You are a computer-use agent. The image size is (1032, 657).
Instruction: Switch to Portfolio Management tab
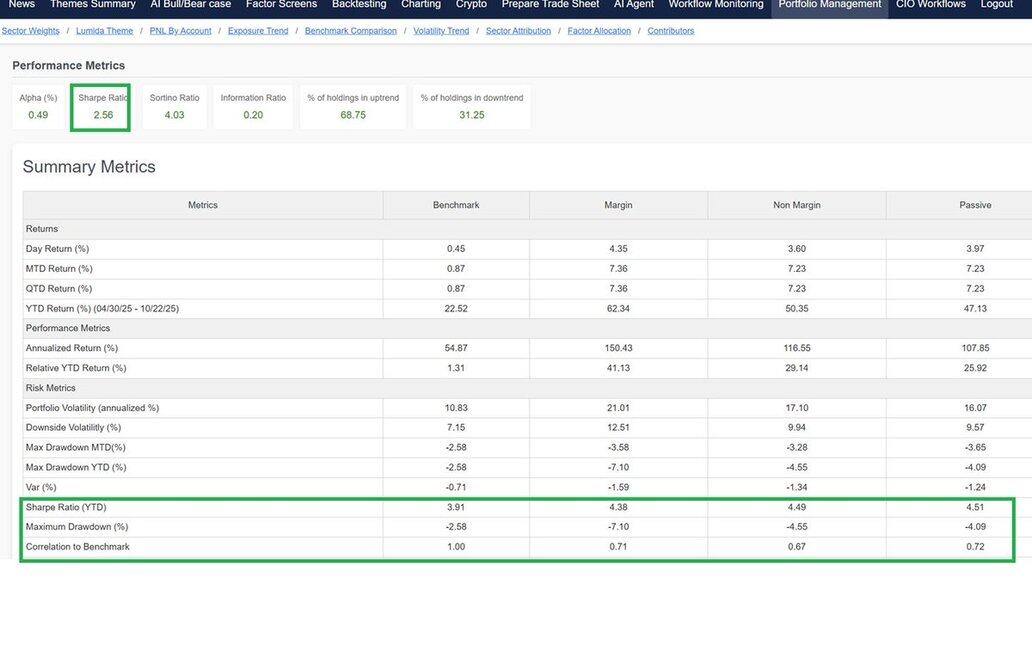[830, 5]
